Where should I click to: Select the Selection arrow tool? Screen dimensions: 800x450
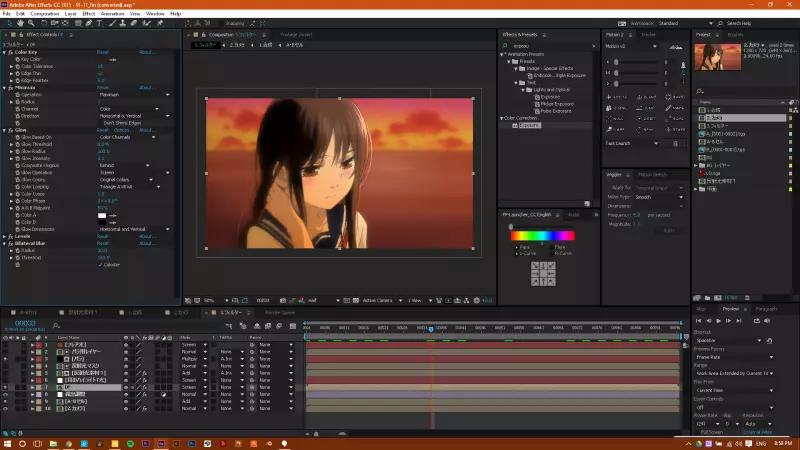pos(9,23)
